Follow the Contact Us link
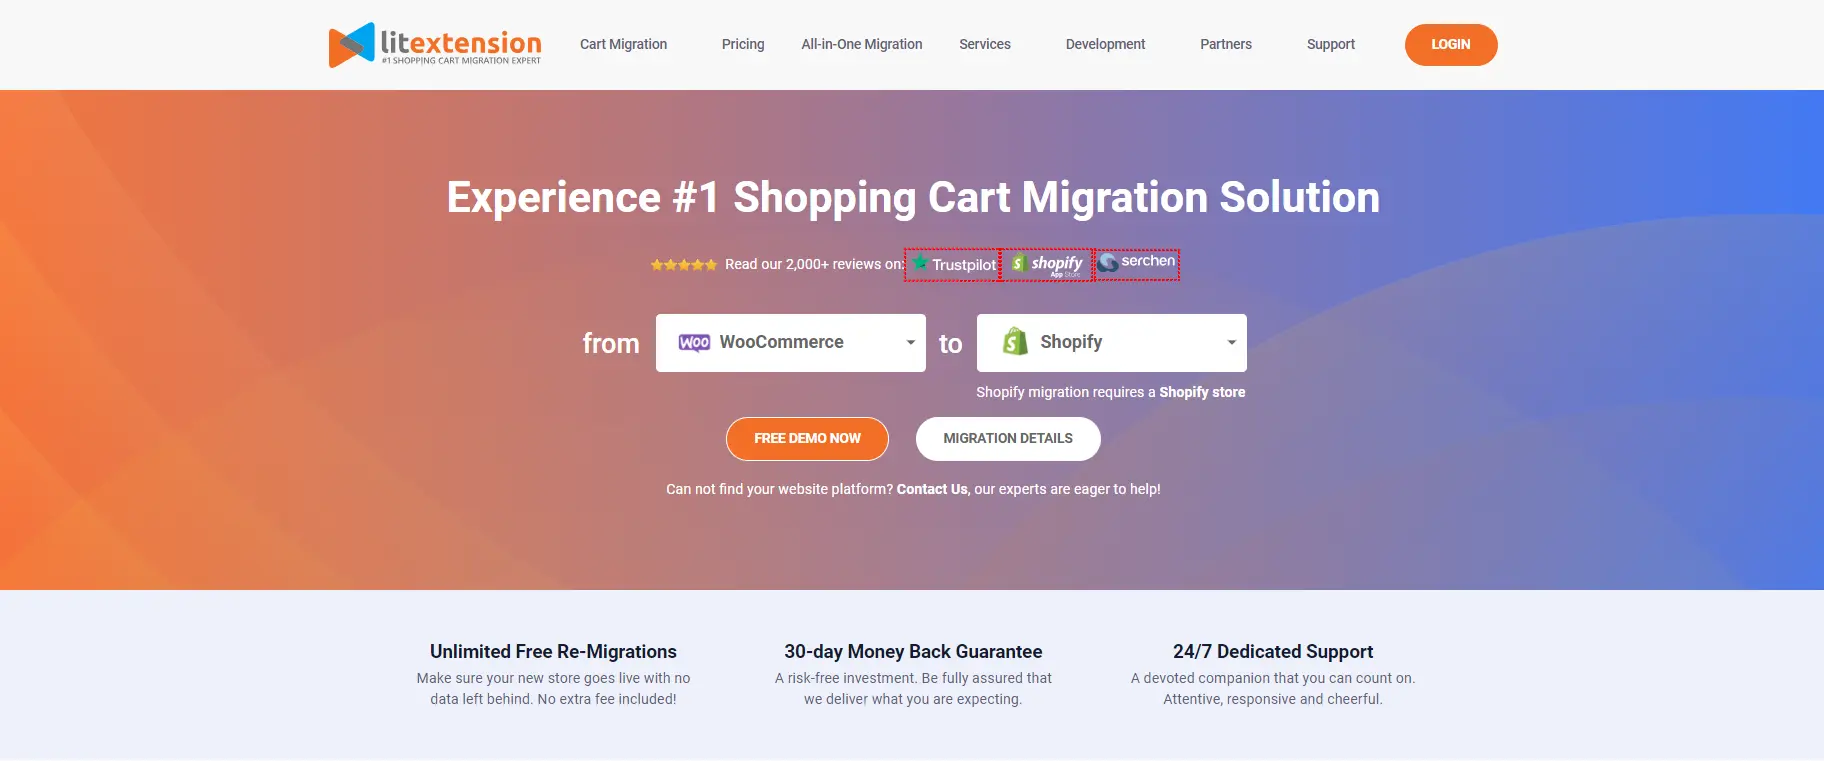This screenshot has width=1824, height=761. (x=931, y=489)
